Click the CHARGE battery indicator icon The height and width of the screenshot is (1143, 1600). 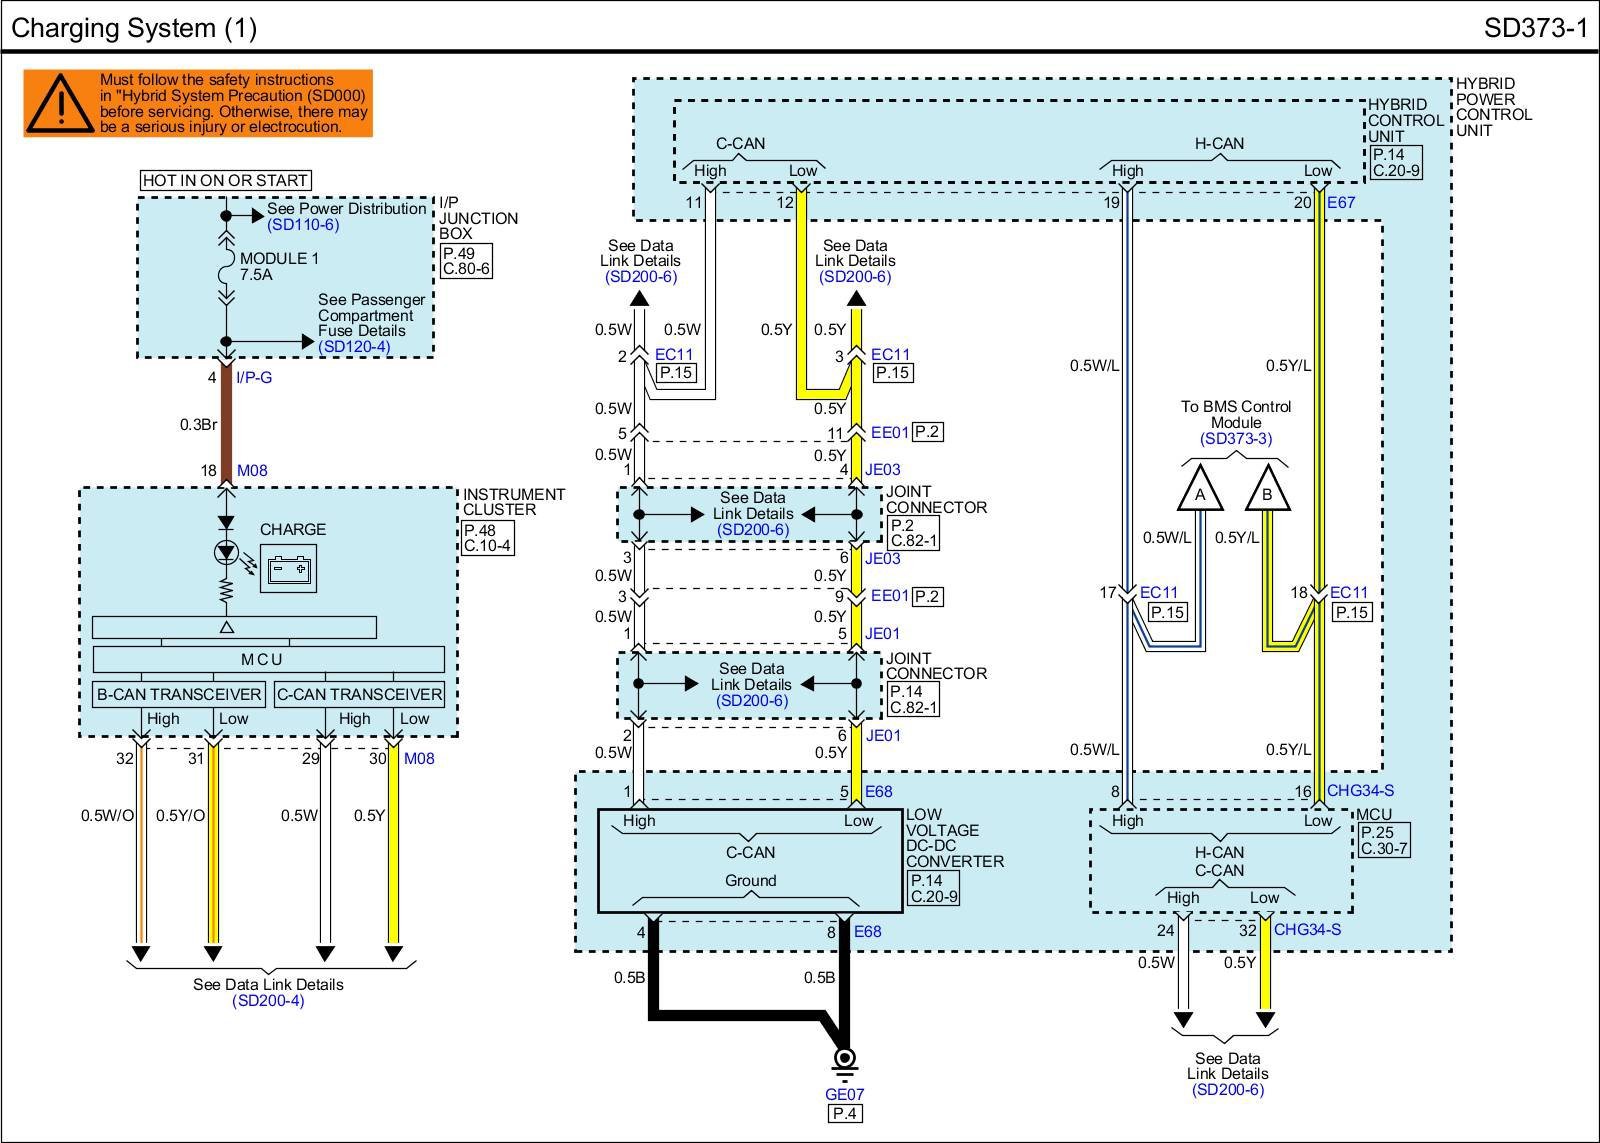pos(288,569)
